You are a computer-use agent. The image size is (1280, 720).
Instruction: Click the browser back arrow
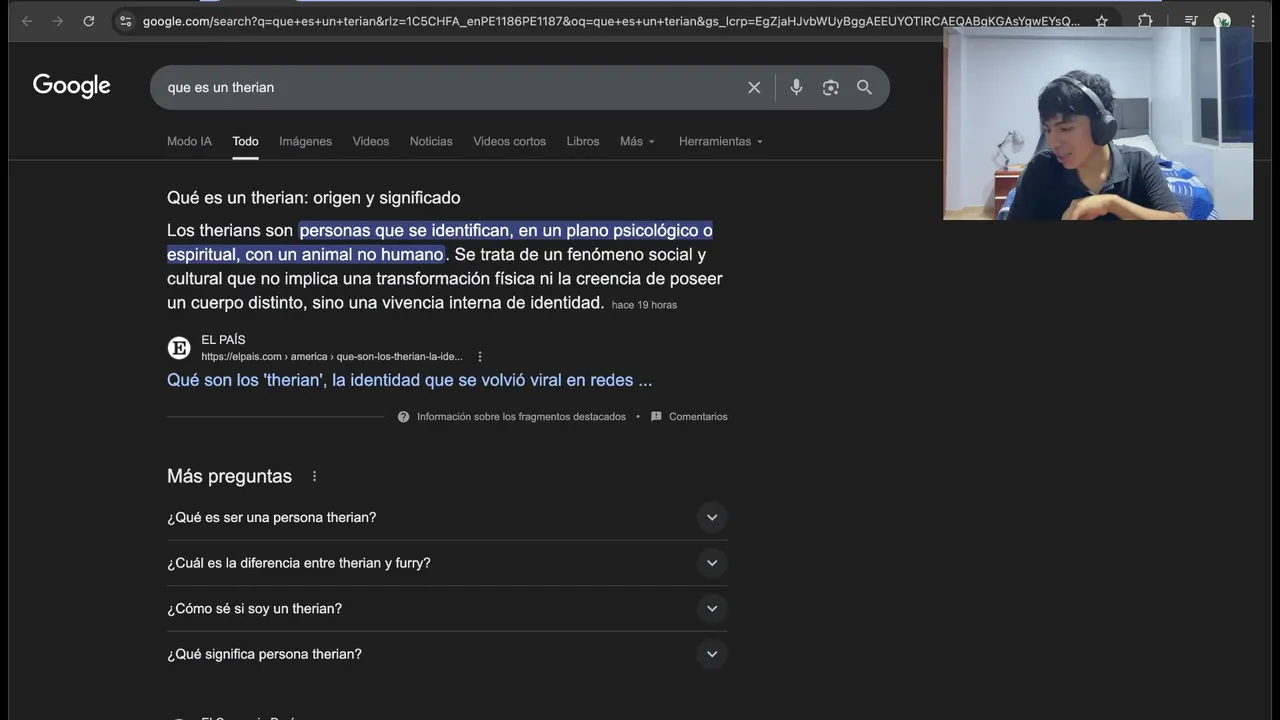click(27, 21)
